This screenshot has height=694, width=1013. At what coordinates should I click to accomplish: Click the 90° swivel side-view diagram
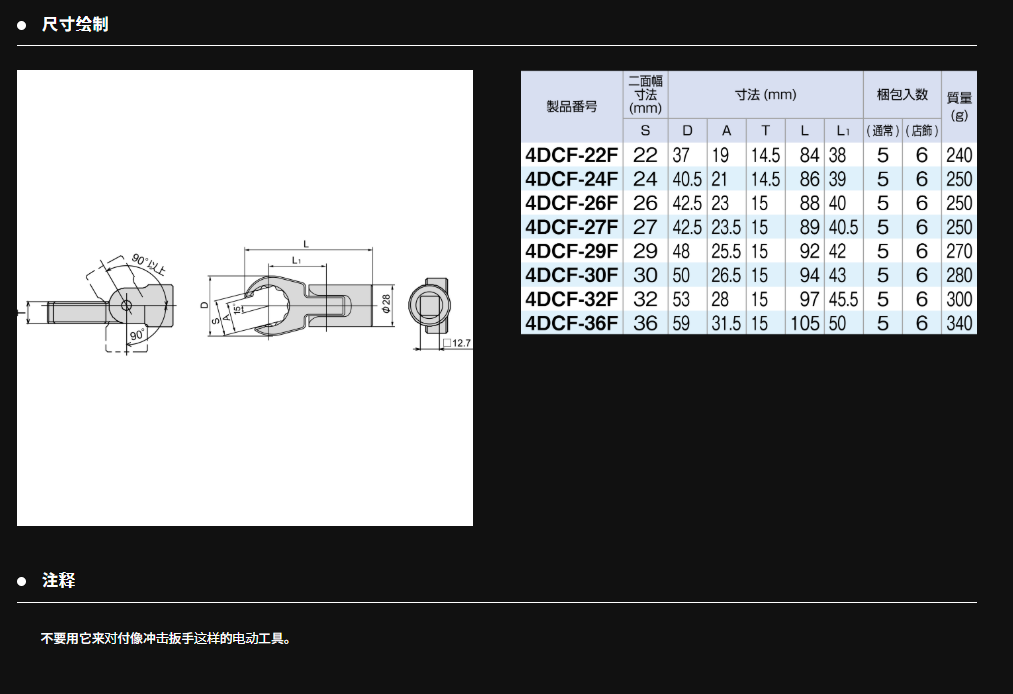click(110, 300)
